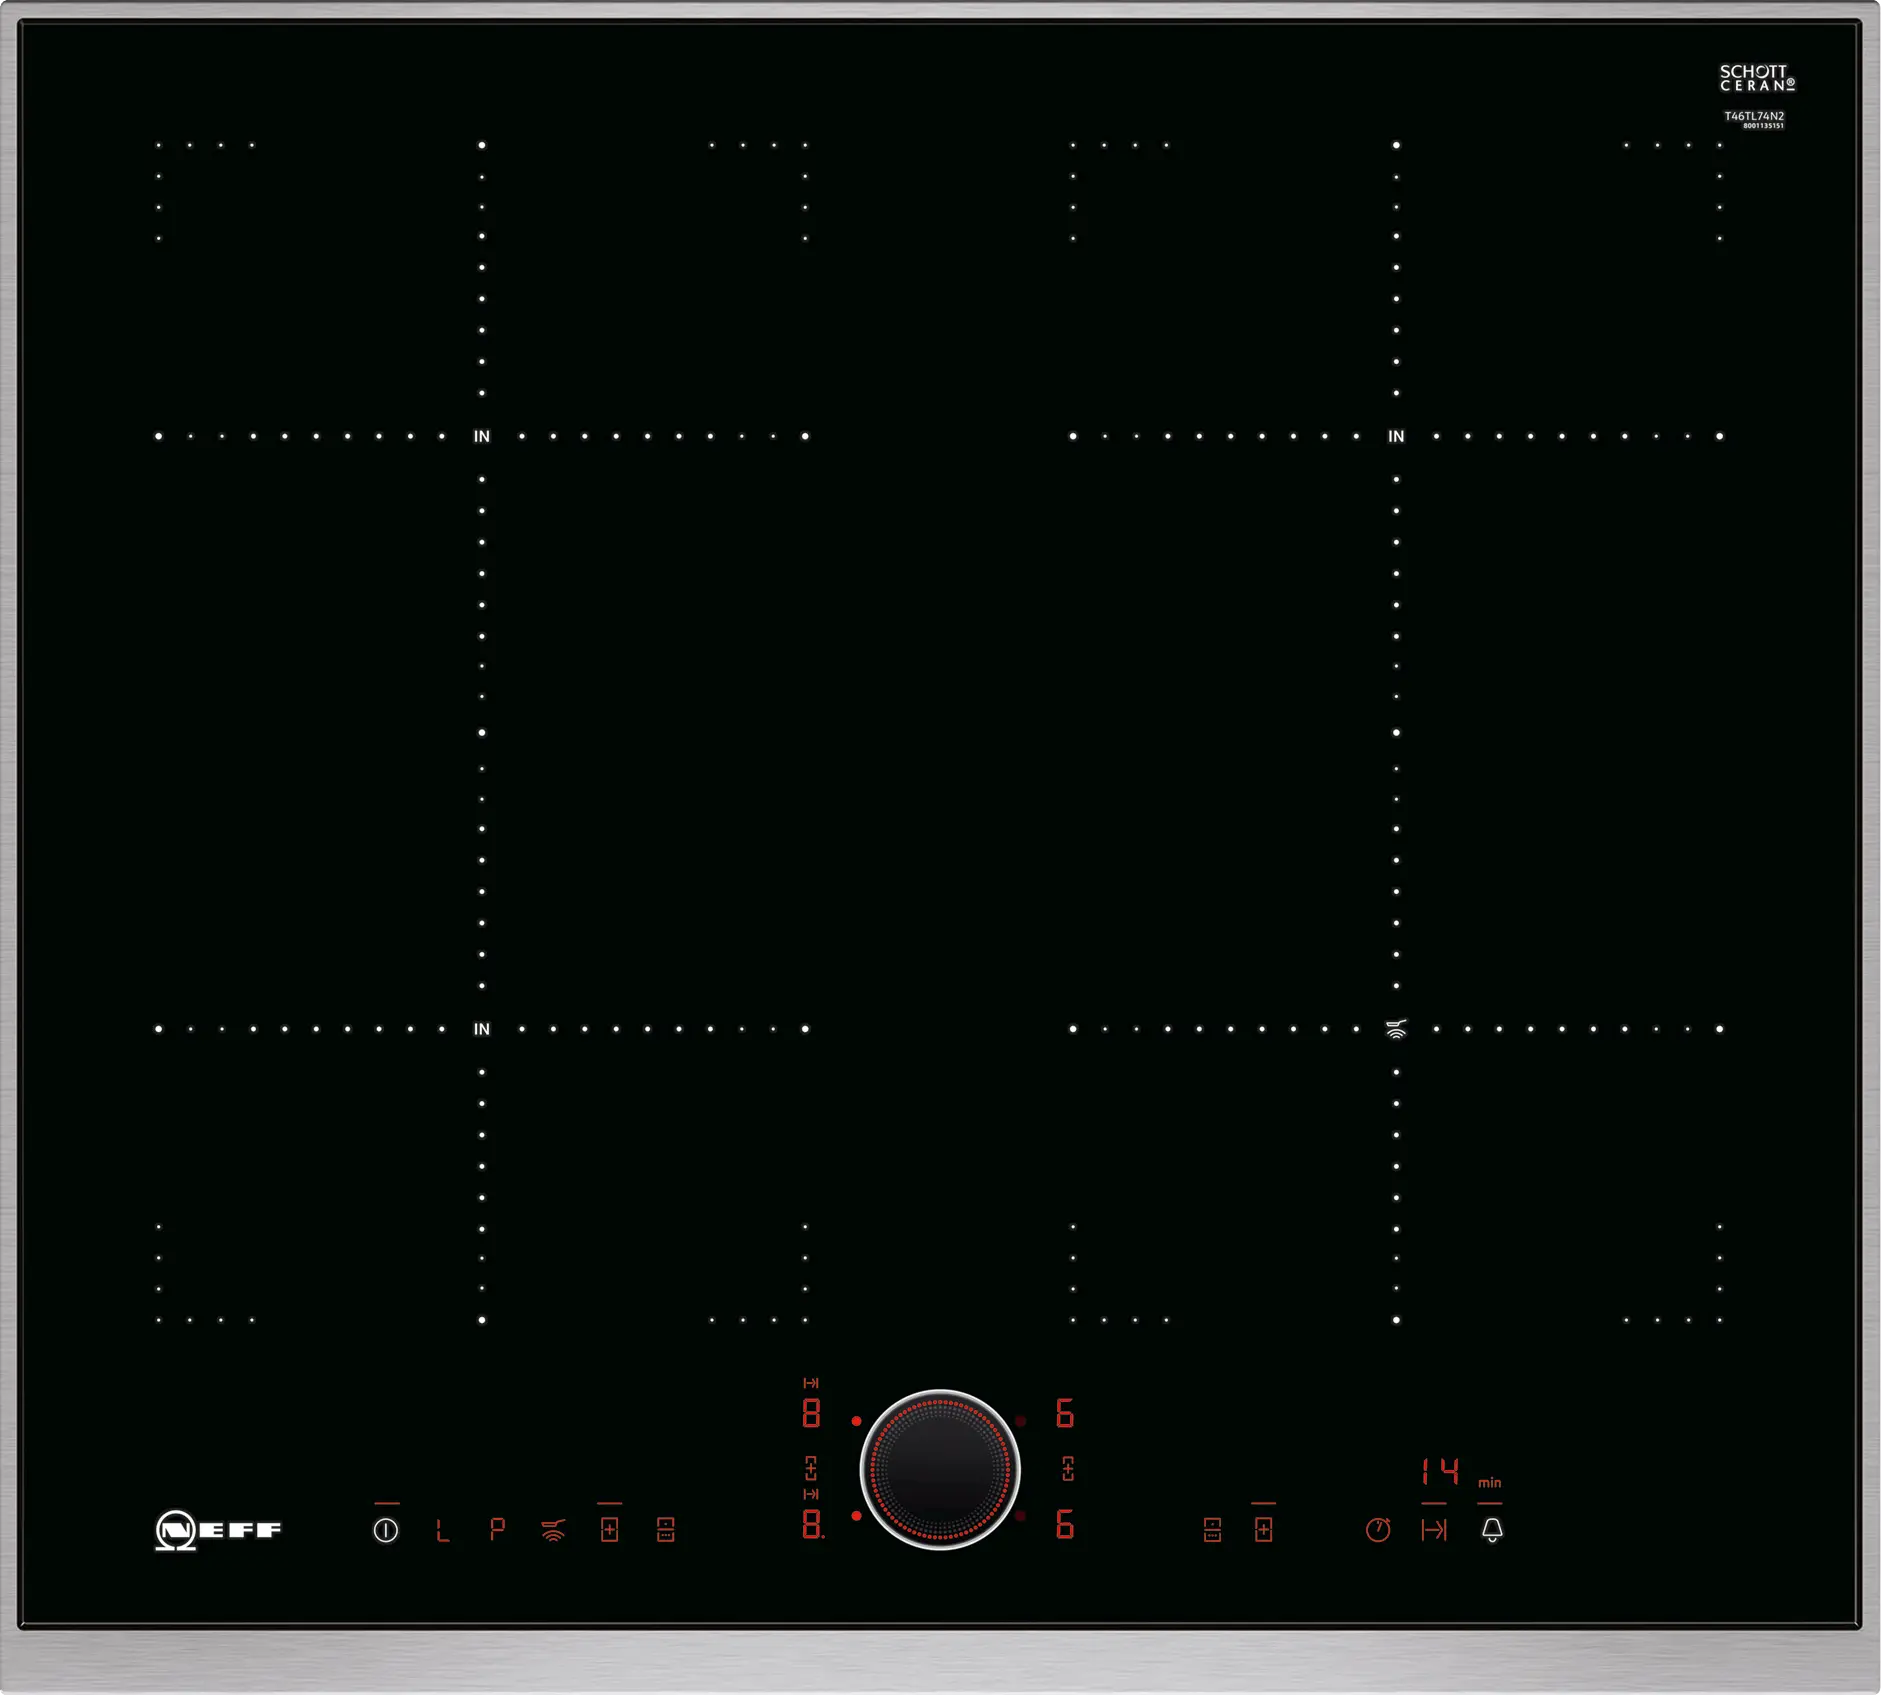
Task: Touch the central TwistPad control knob
Action: pos(940,1469)
